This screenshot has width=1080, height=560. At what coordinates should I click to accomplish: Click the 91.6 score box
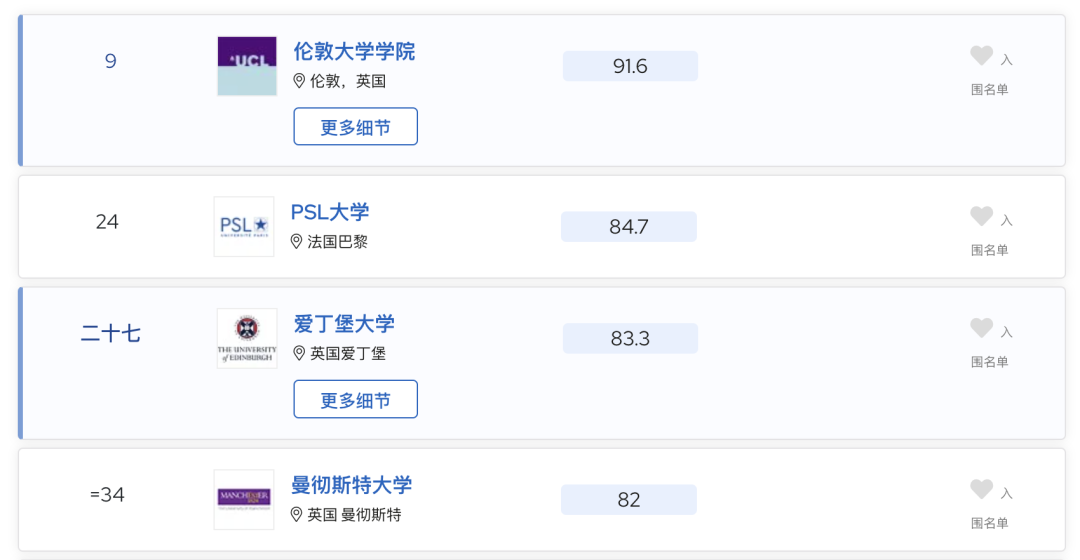630,66
